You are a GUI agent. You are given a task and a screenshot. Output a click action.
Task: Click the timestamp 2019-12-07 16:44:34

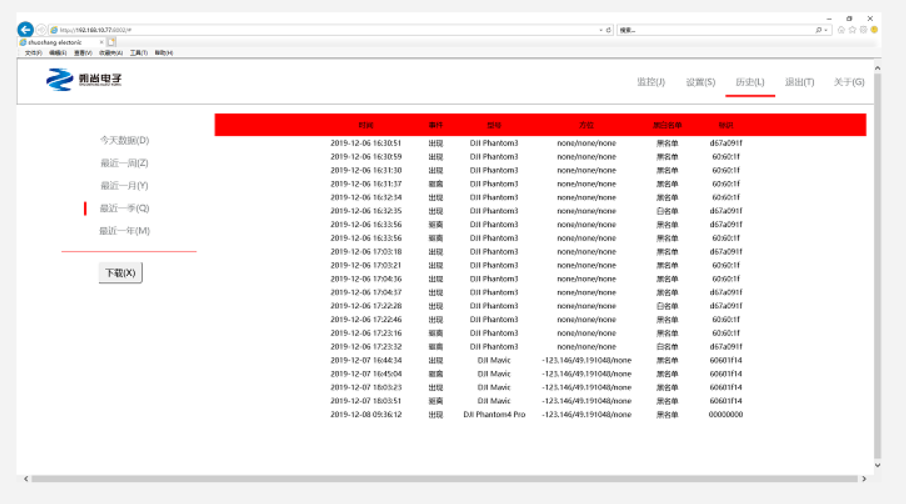366,360
